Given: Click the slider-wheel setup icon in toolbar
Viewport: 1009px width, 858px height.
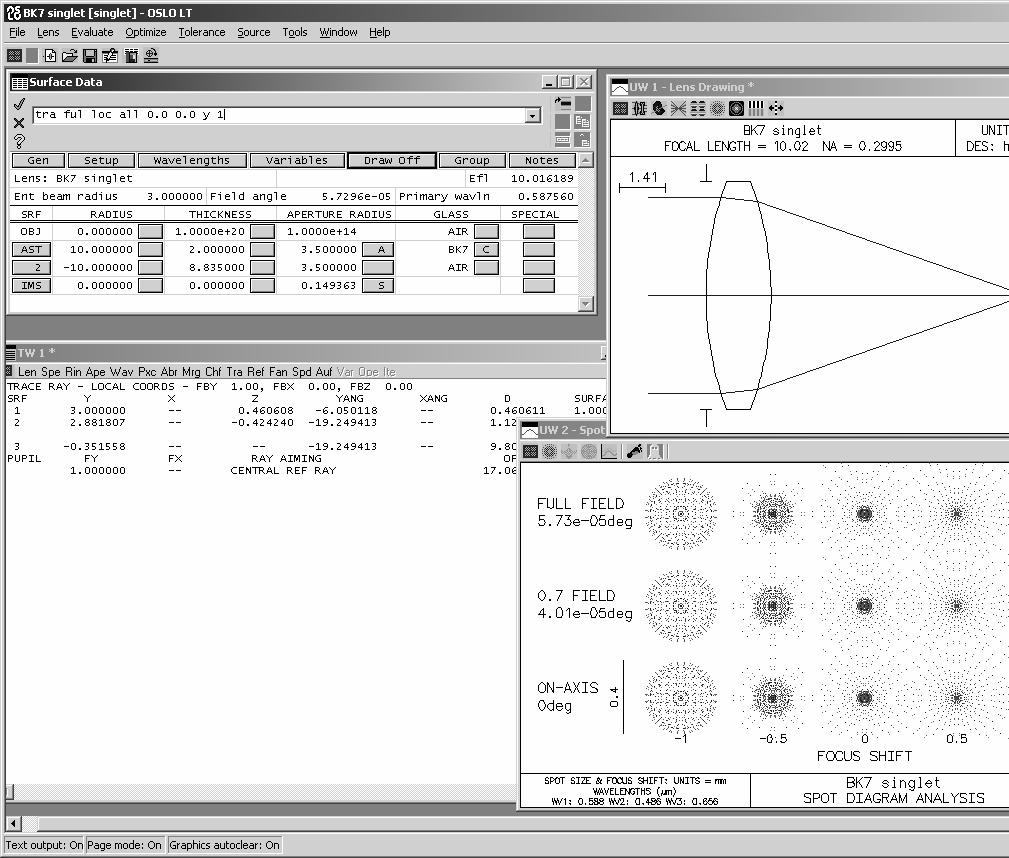Looking at the screenshot, I should (151, 56).
